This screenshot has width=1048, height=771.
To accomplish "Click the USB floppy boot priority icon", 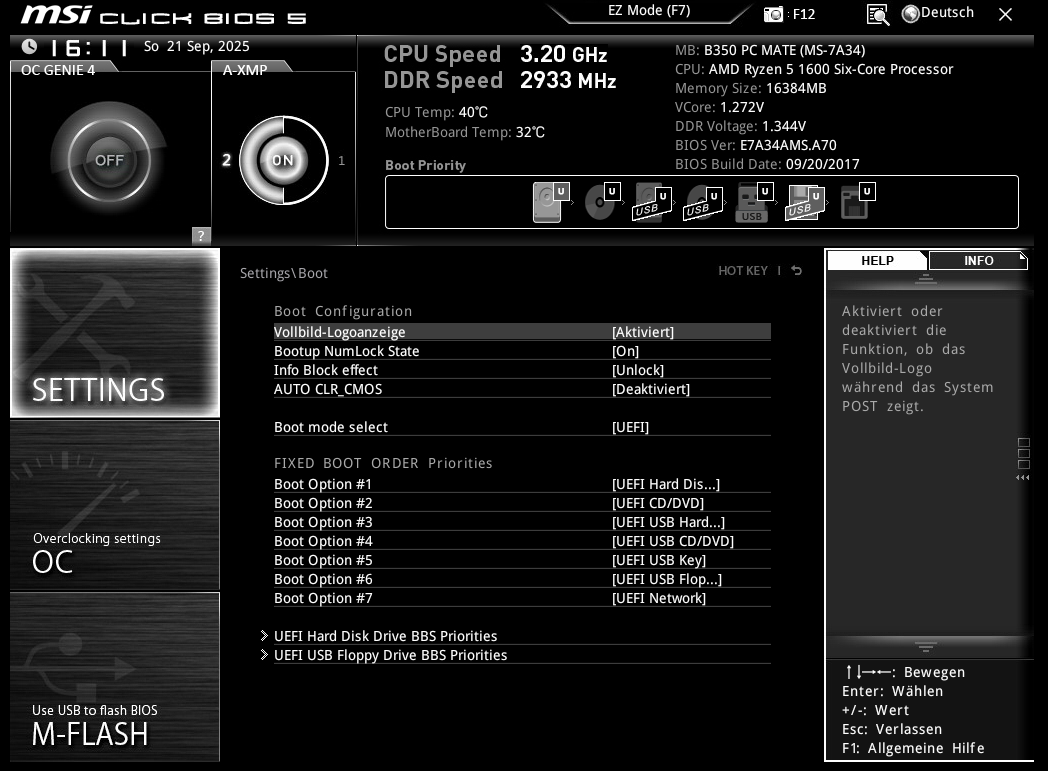I will (x=805, y=202).
